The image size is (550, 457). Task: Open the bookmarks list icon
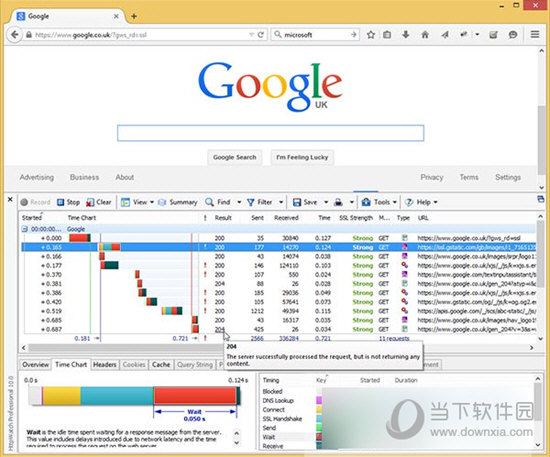pos(387,35)
